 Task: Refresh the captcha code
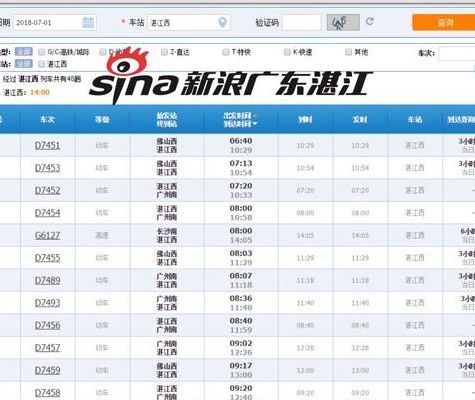click(x=369, y=22)
